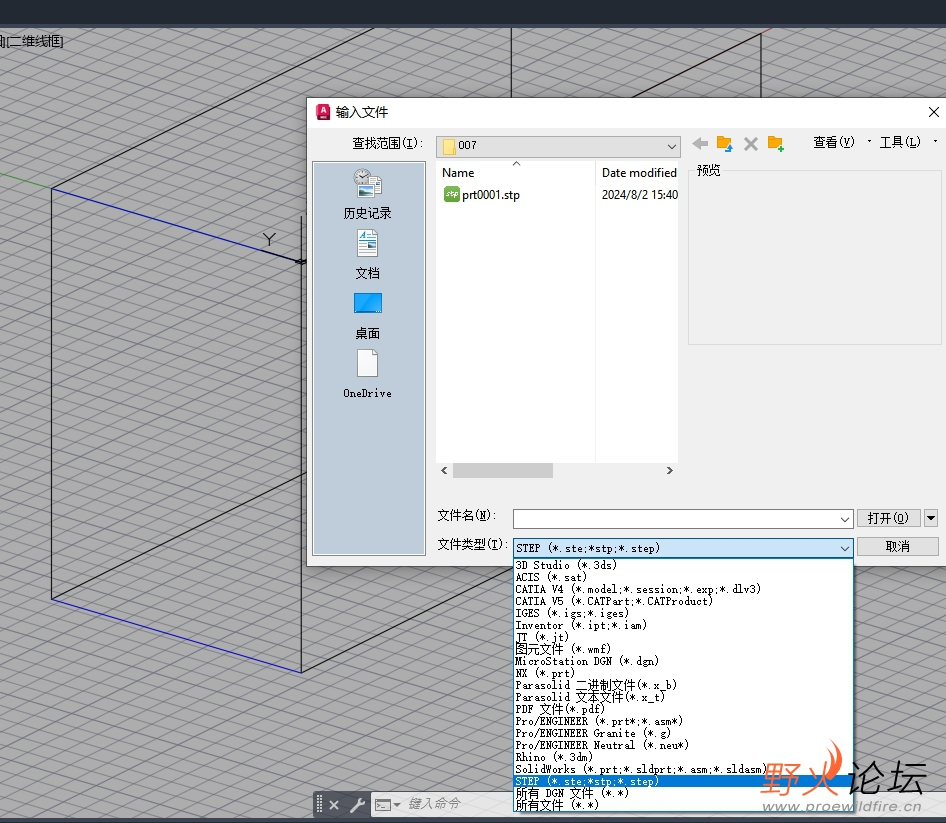Open the arrow beside 打开 button
The image size is (946, 823).
click(931, 518)
